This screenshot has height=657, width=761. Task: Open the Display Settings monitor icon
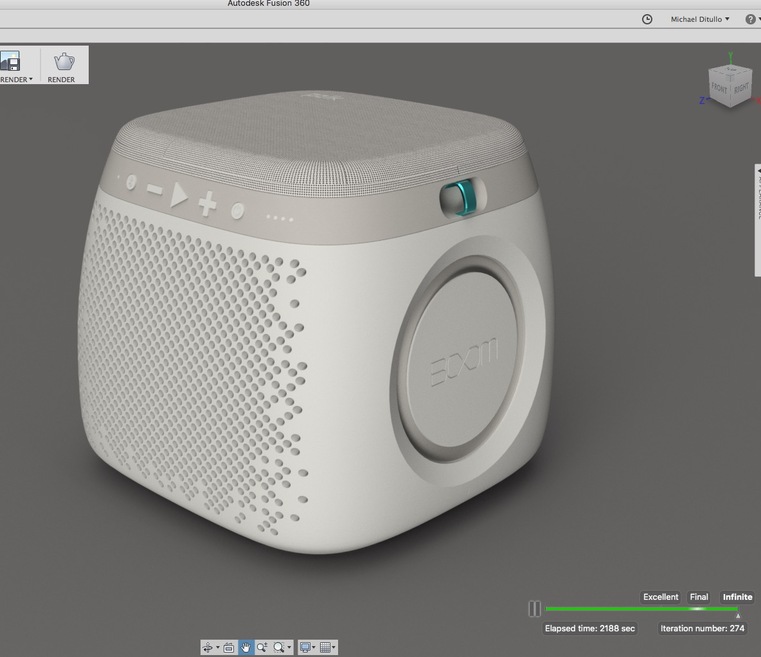point(305,647)
